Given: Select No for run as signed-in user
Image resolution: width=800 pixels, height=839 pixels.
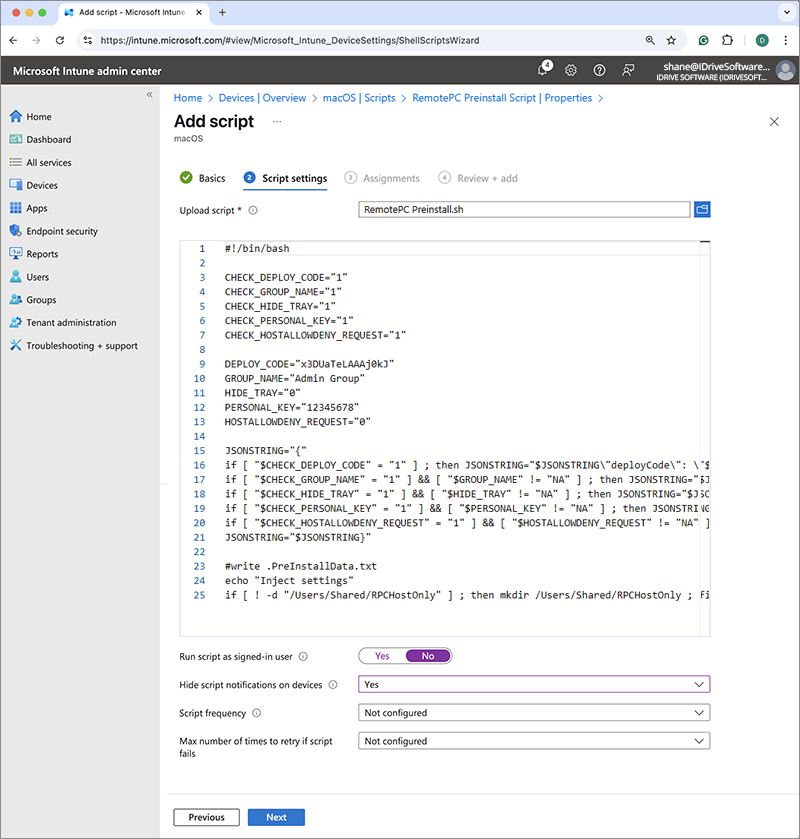Looking at the screenshot, I should pyautogui.click(x=428, y=656).
